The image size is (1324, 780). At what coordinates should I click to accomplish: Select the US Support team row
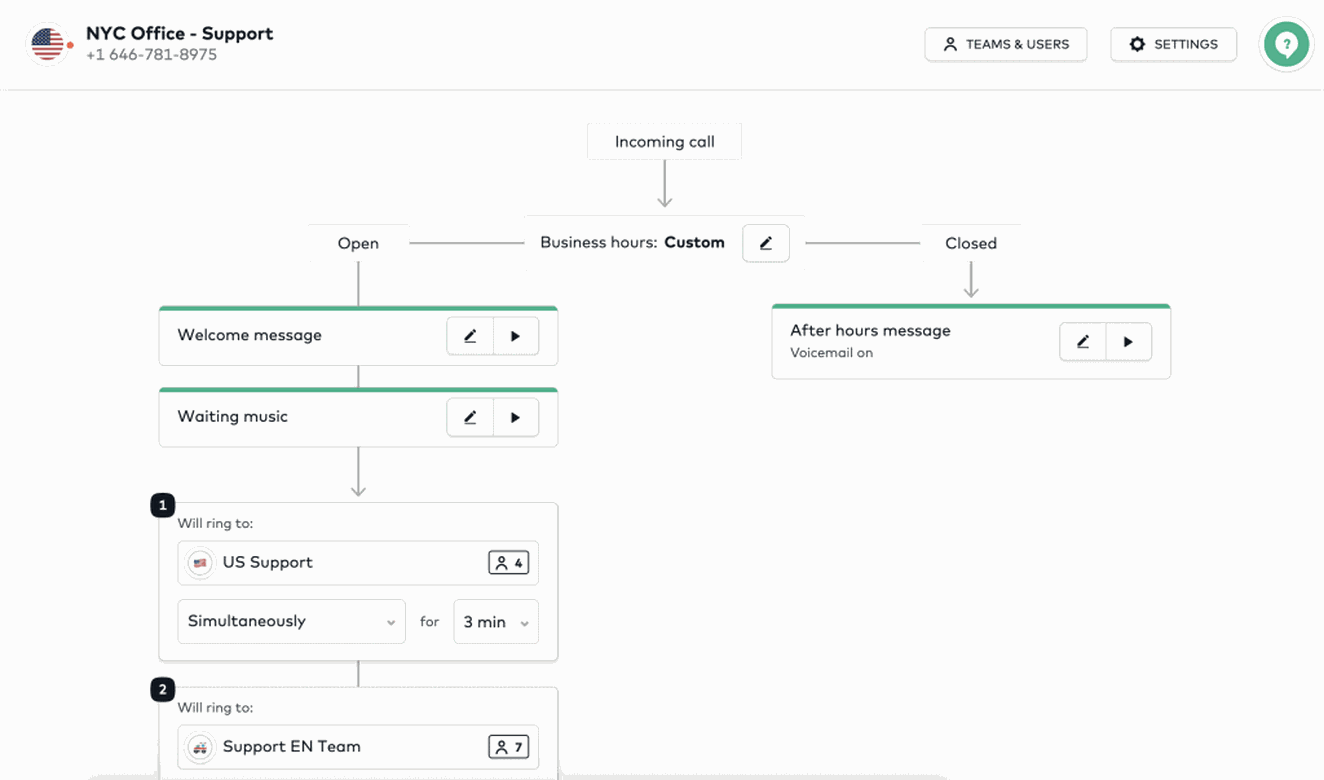pyautogui.click(x=358, y=563)
